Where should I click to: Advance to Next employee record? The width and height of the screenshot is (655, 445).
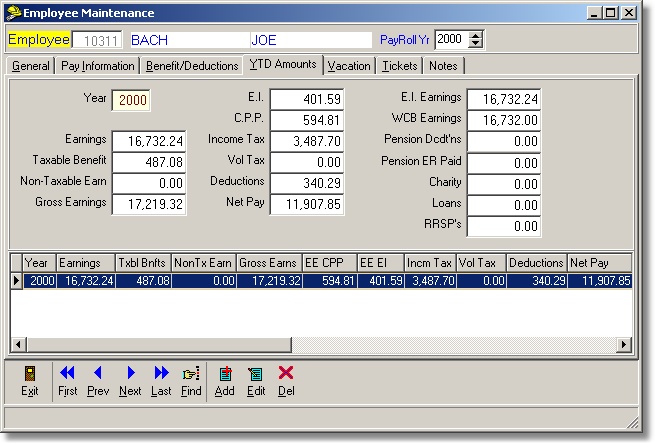130,380
